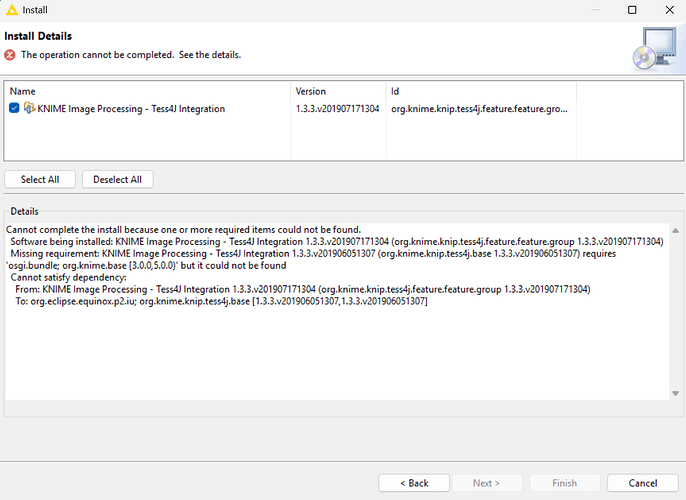686x500 pixels.
Task: Click the 'To: org.eclipse.equinox.p2.iu' line
Action: 221,301
